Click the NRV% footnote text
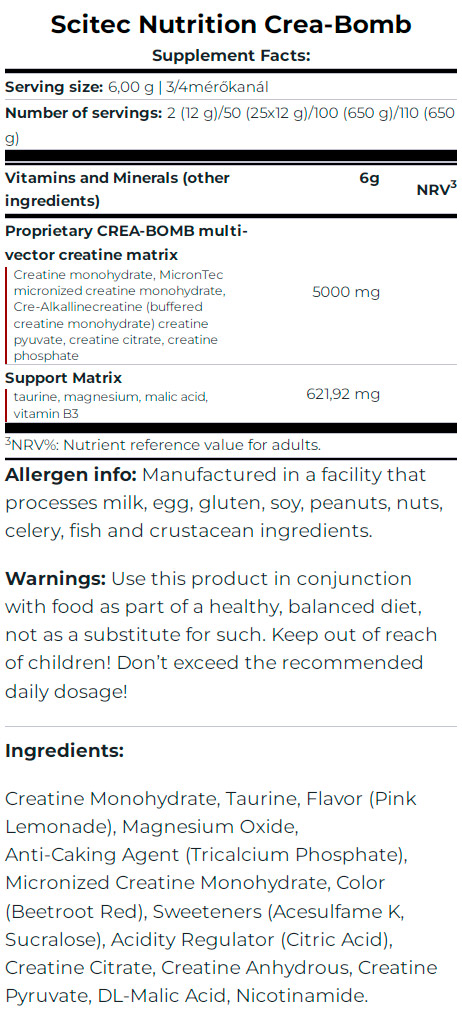 tap(163, 446)
